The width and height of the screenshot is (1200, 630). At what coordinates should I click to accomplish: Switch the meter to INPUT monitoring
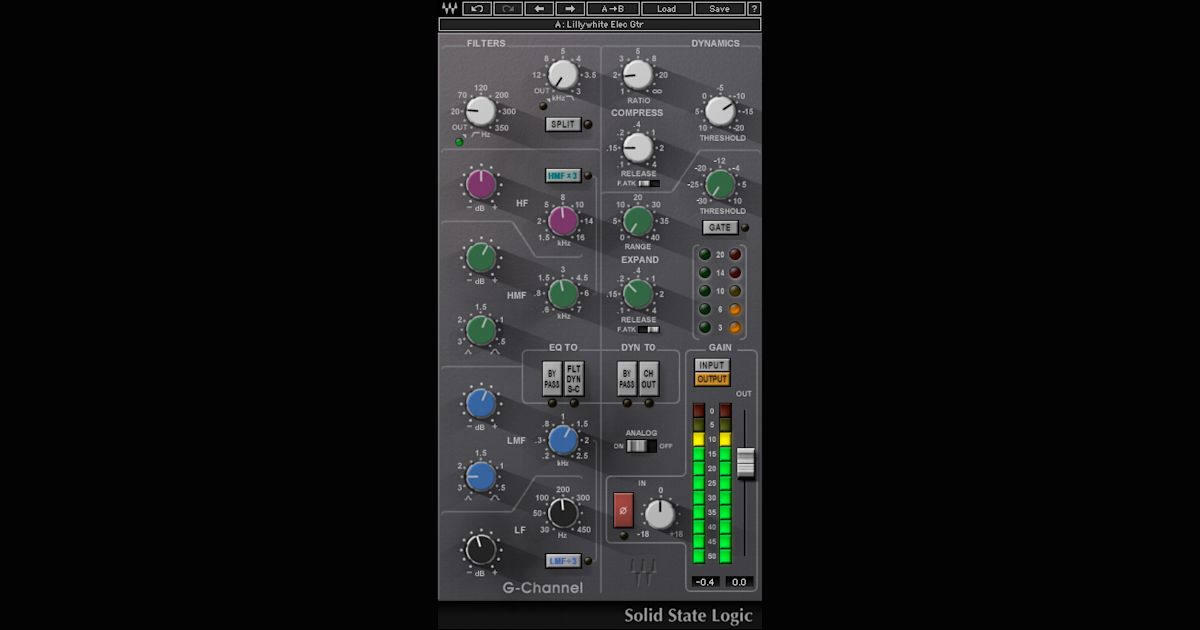[712, 366]
